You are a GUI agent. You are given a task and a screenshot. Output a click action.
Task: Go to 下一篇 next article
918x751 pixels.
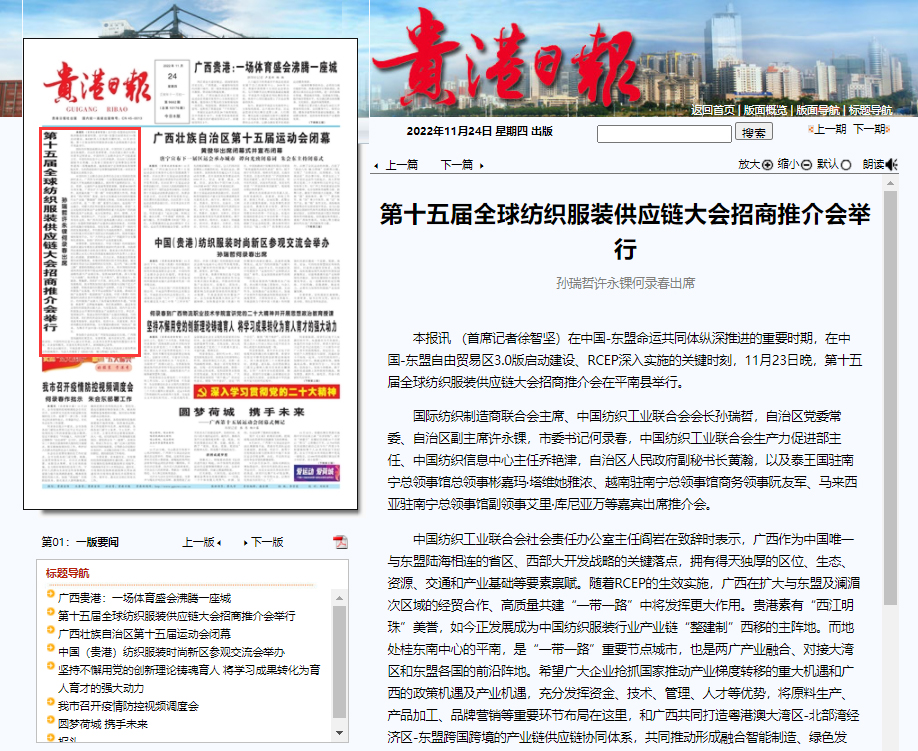coord(457,165)
